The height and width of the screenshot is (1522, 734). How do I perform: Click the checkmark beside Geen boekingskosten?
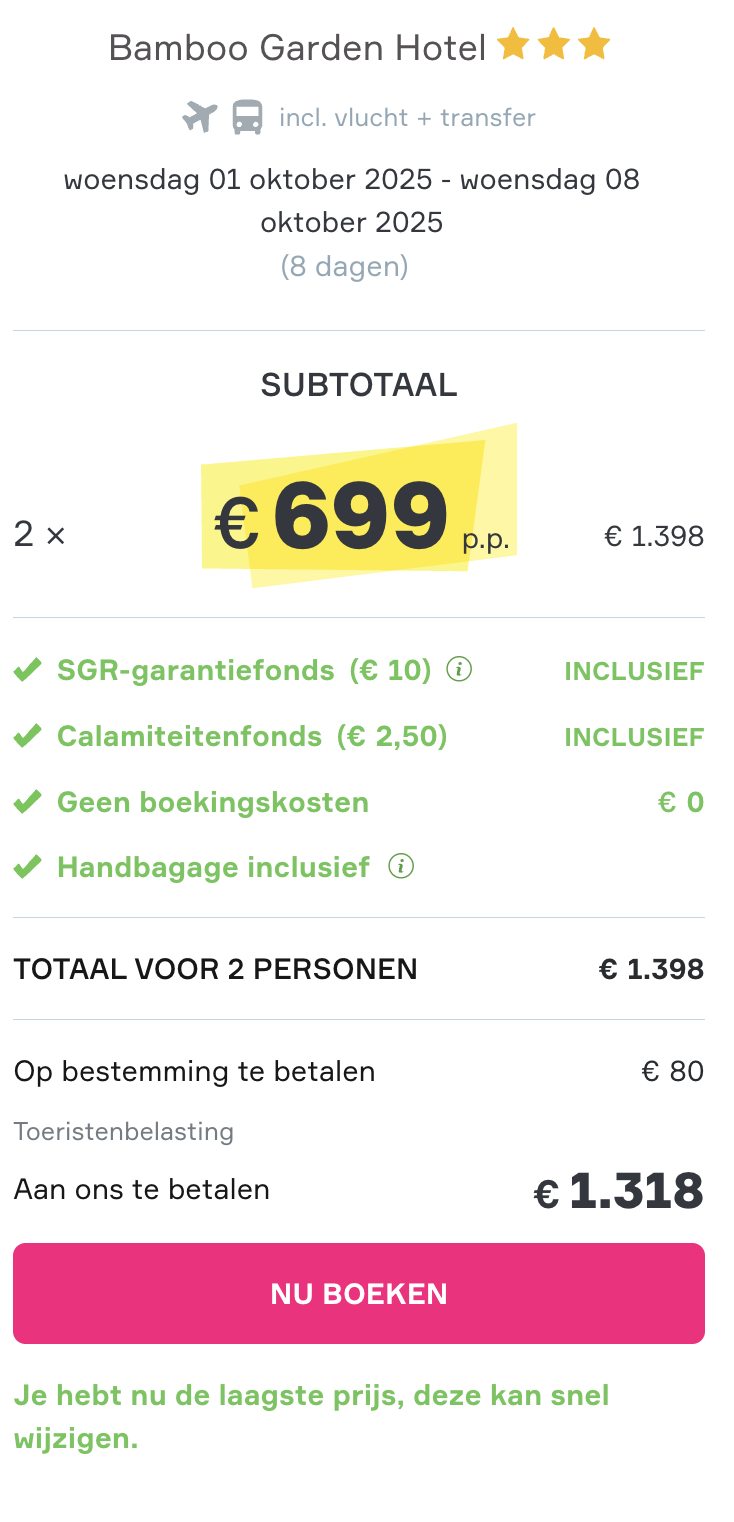[x=28, y=802]
